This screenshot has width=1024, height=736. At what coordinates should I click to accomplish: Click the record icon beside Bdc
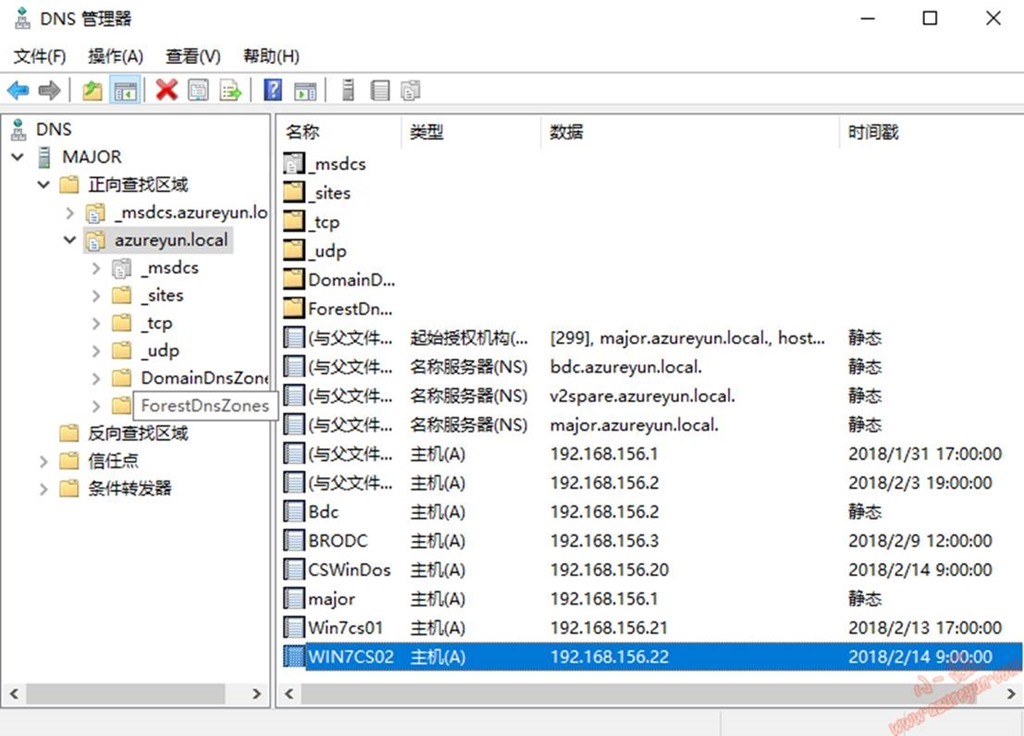click(x=294, y=511)
